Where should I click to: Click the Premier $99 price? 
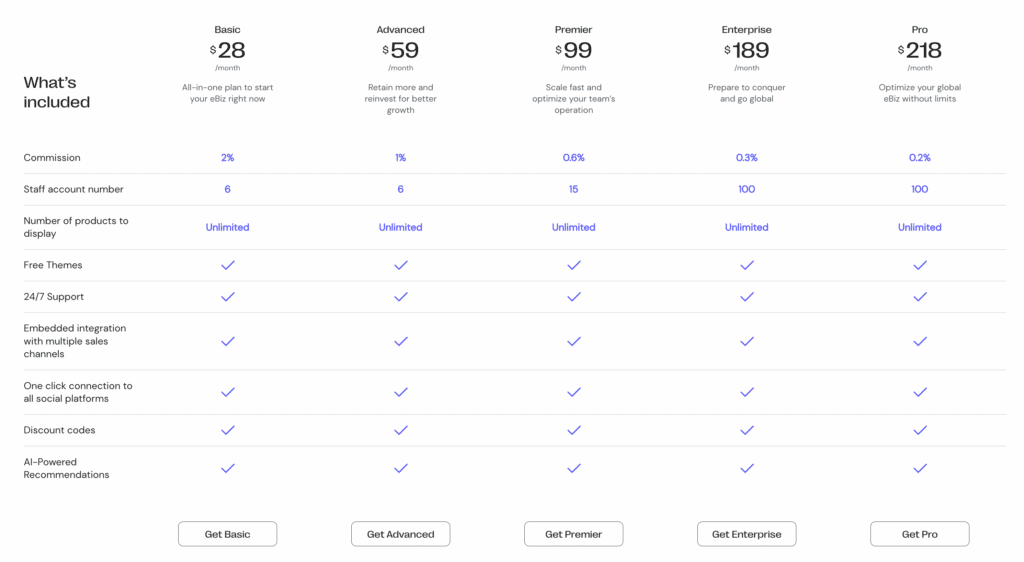point(573,50)
